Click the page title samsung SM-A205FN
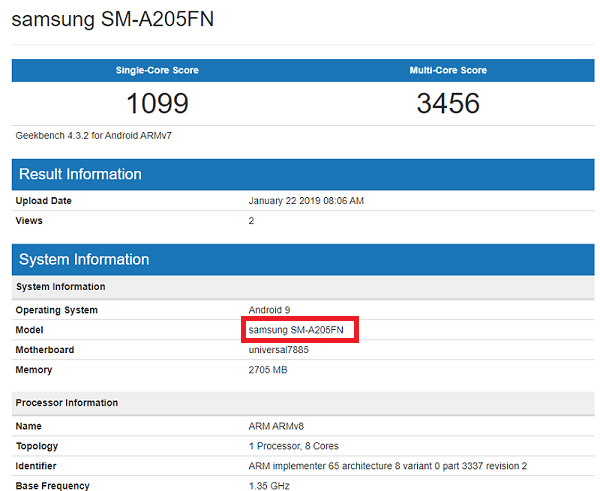The width and height of the screenshot is (600, 491). (112, 19)
